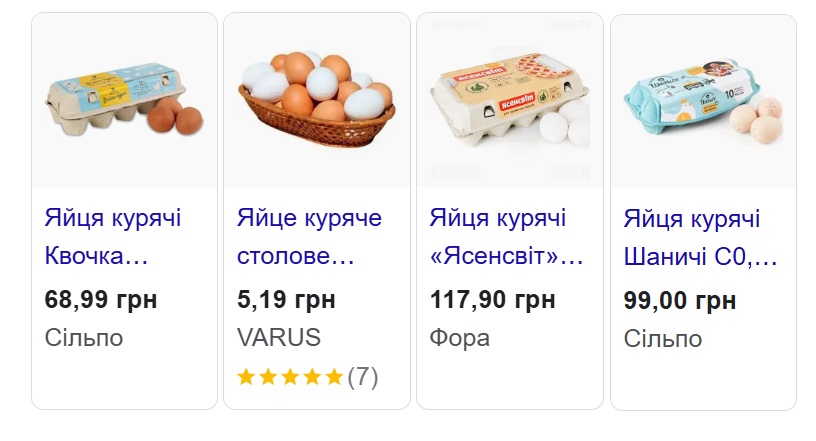Tap the 99,00 грн price text
The width and height of the screenshot is (816, 441).
(x=680, y=299)
